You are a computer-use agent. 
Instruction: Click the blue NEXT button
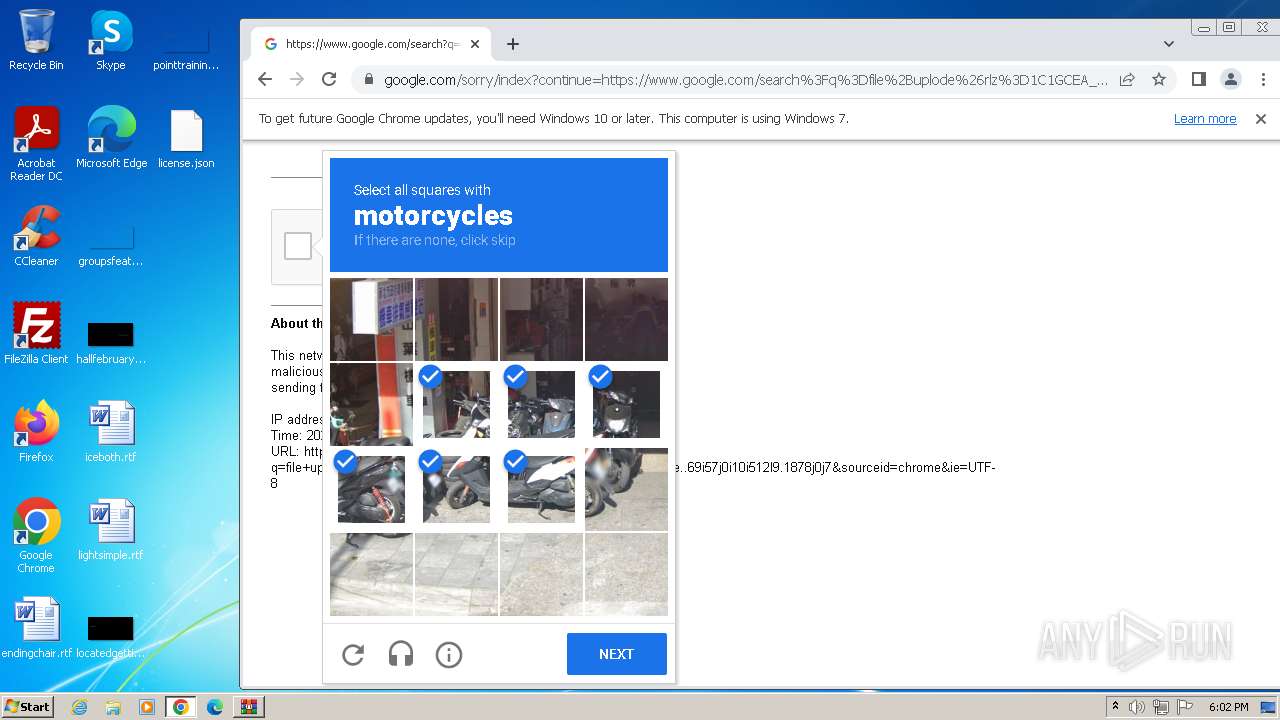click(x=617, y=654)
